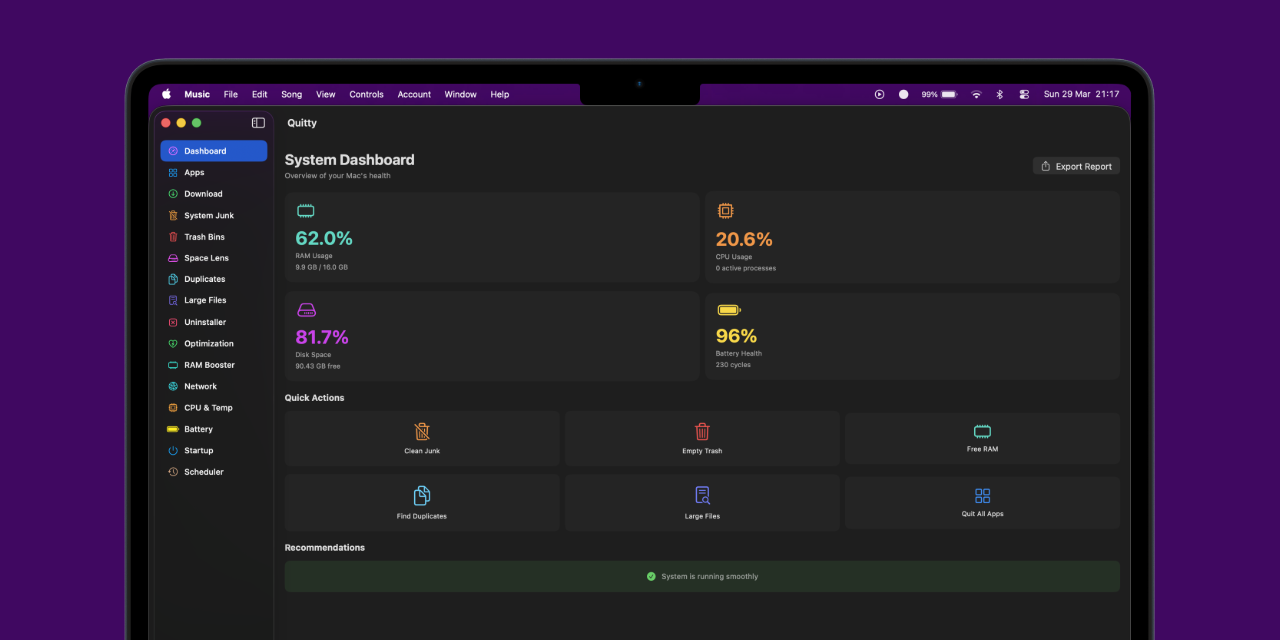The height and width of the screenshot is (640, 1280).
Task: Open Bluetooth status in menu bar
Action: pyautogui.click(x=999, y=94)
